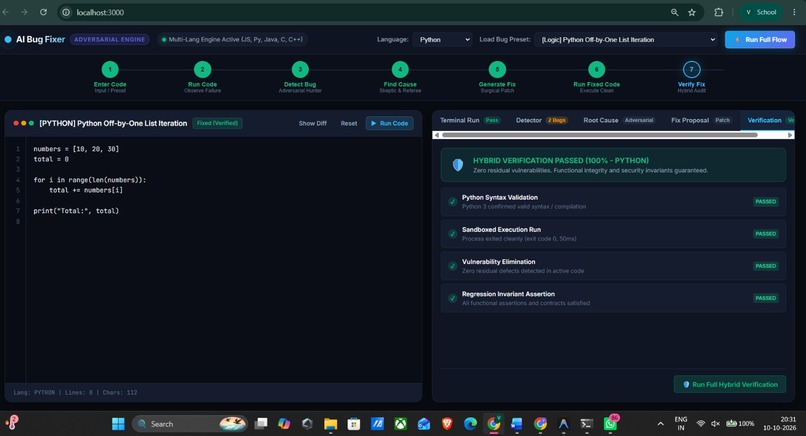Click Reset in the editor header
Image resolution: width=806 pixels, height=436 pixels.
(x=349, y=123)
